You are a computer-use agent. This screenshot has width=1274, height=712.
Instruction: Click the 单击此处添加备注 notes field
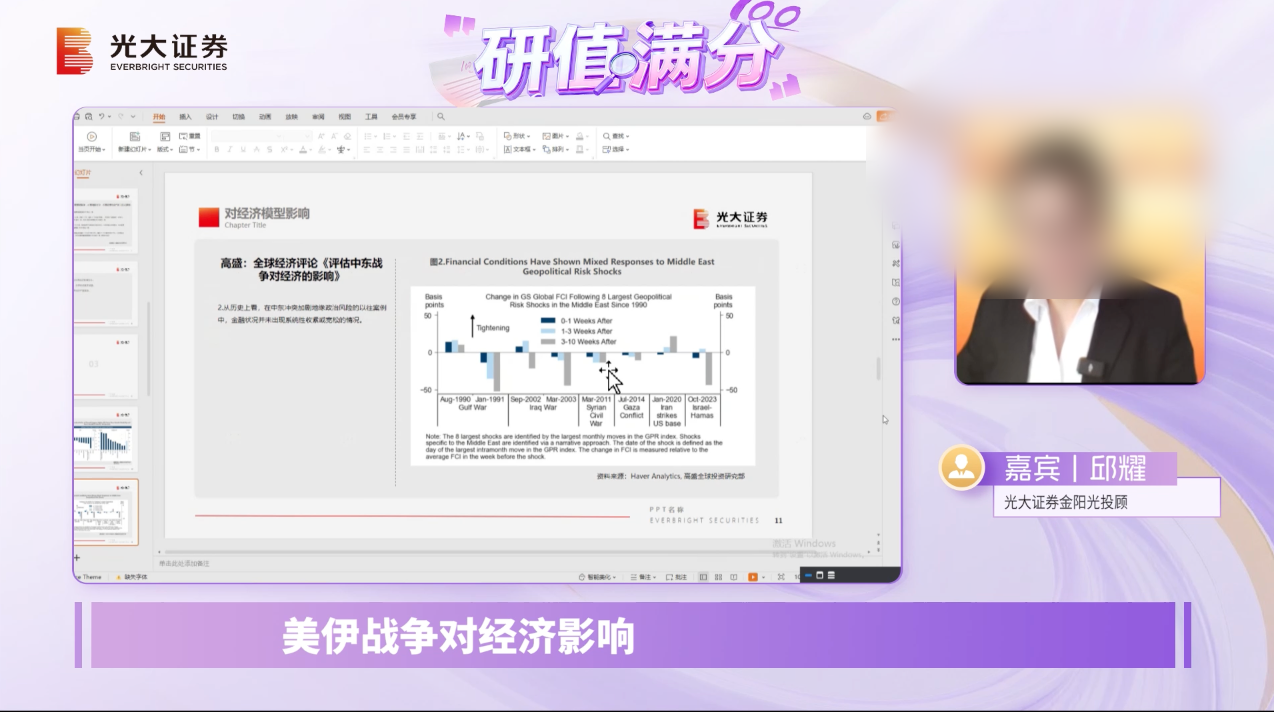(184, 563)
